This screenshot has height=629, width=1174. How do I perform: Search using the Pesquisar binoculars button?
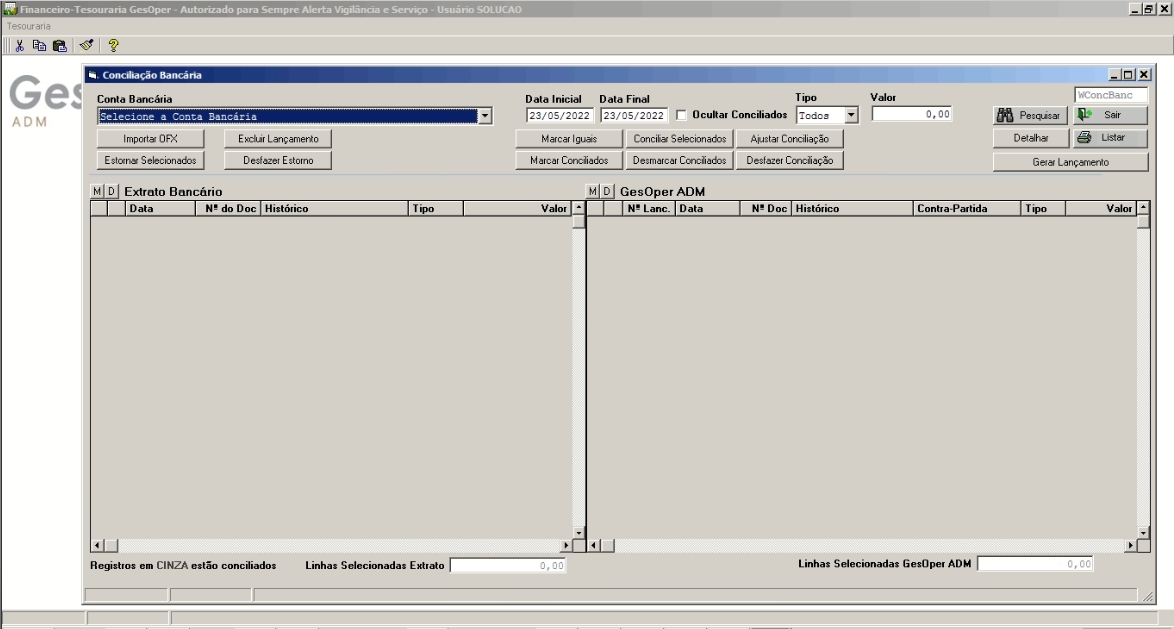coord(1030,115)
